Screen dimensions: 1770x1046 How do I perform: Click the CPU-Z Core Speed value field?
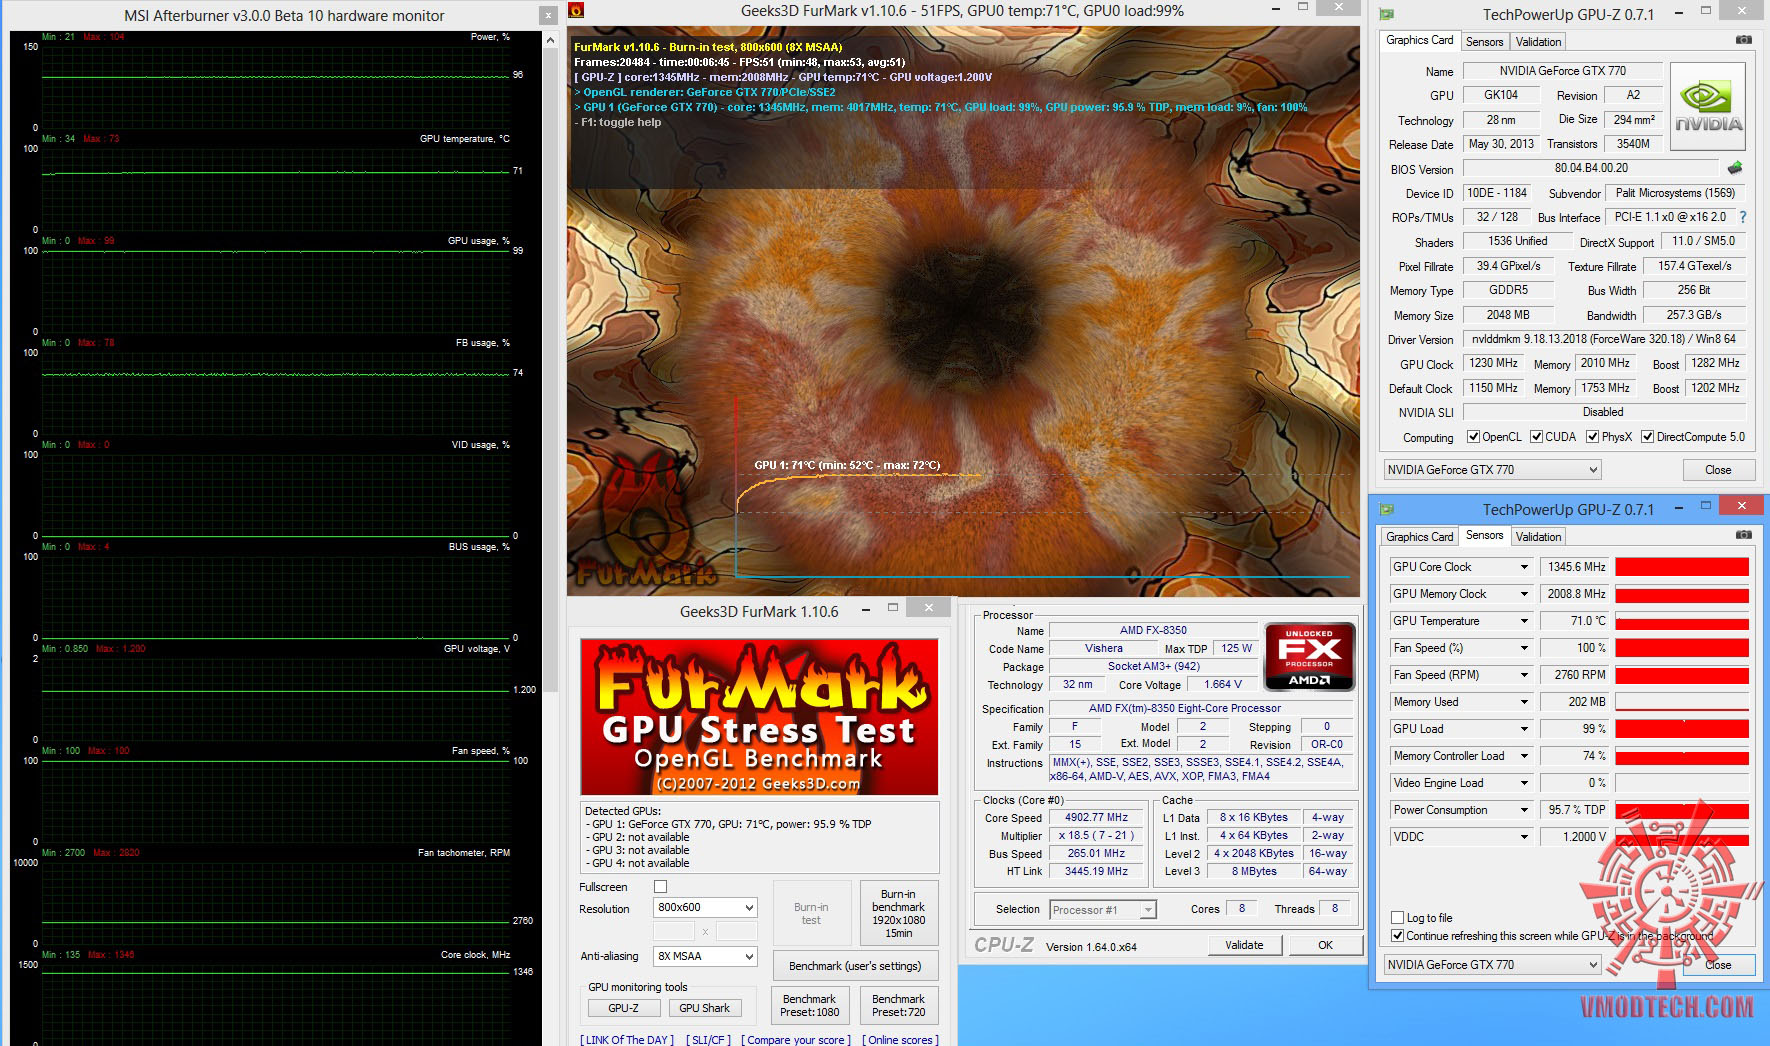[x=1096, y=817]
